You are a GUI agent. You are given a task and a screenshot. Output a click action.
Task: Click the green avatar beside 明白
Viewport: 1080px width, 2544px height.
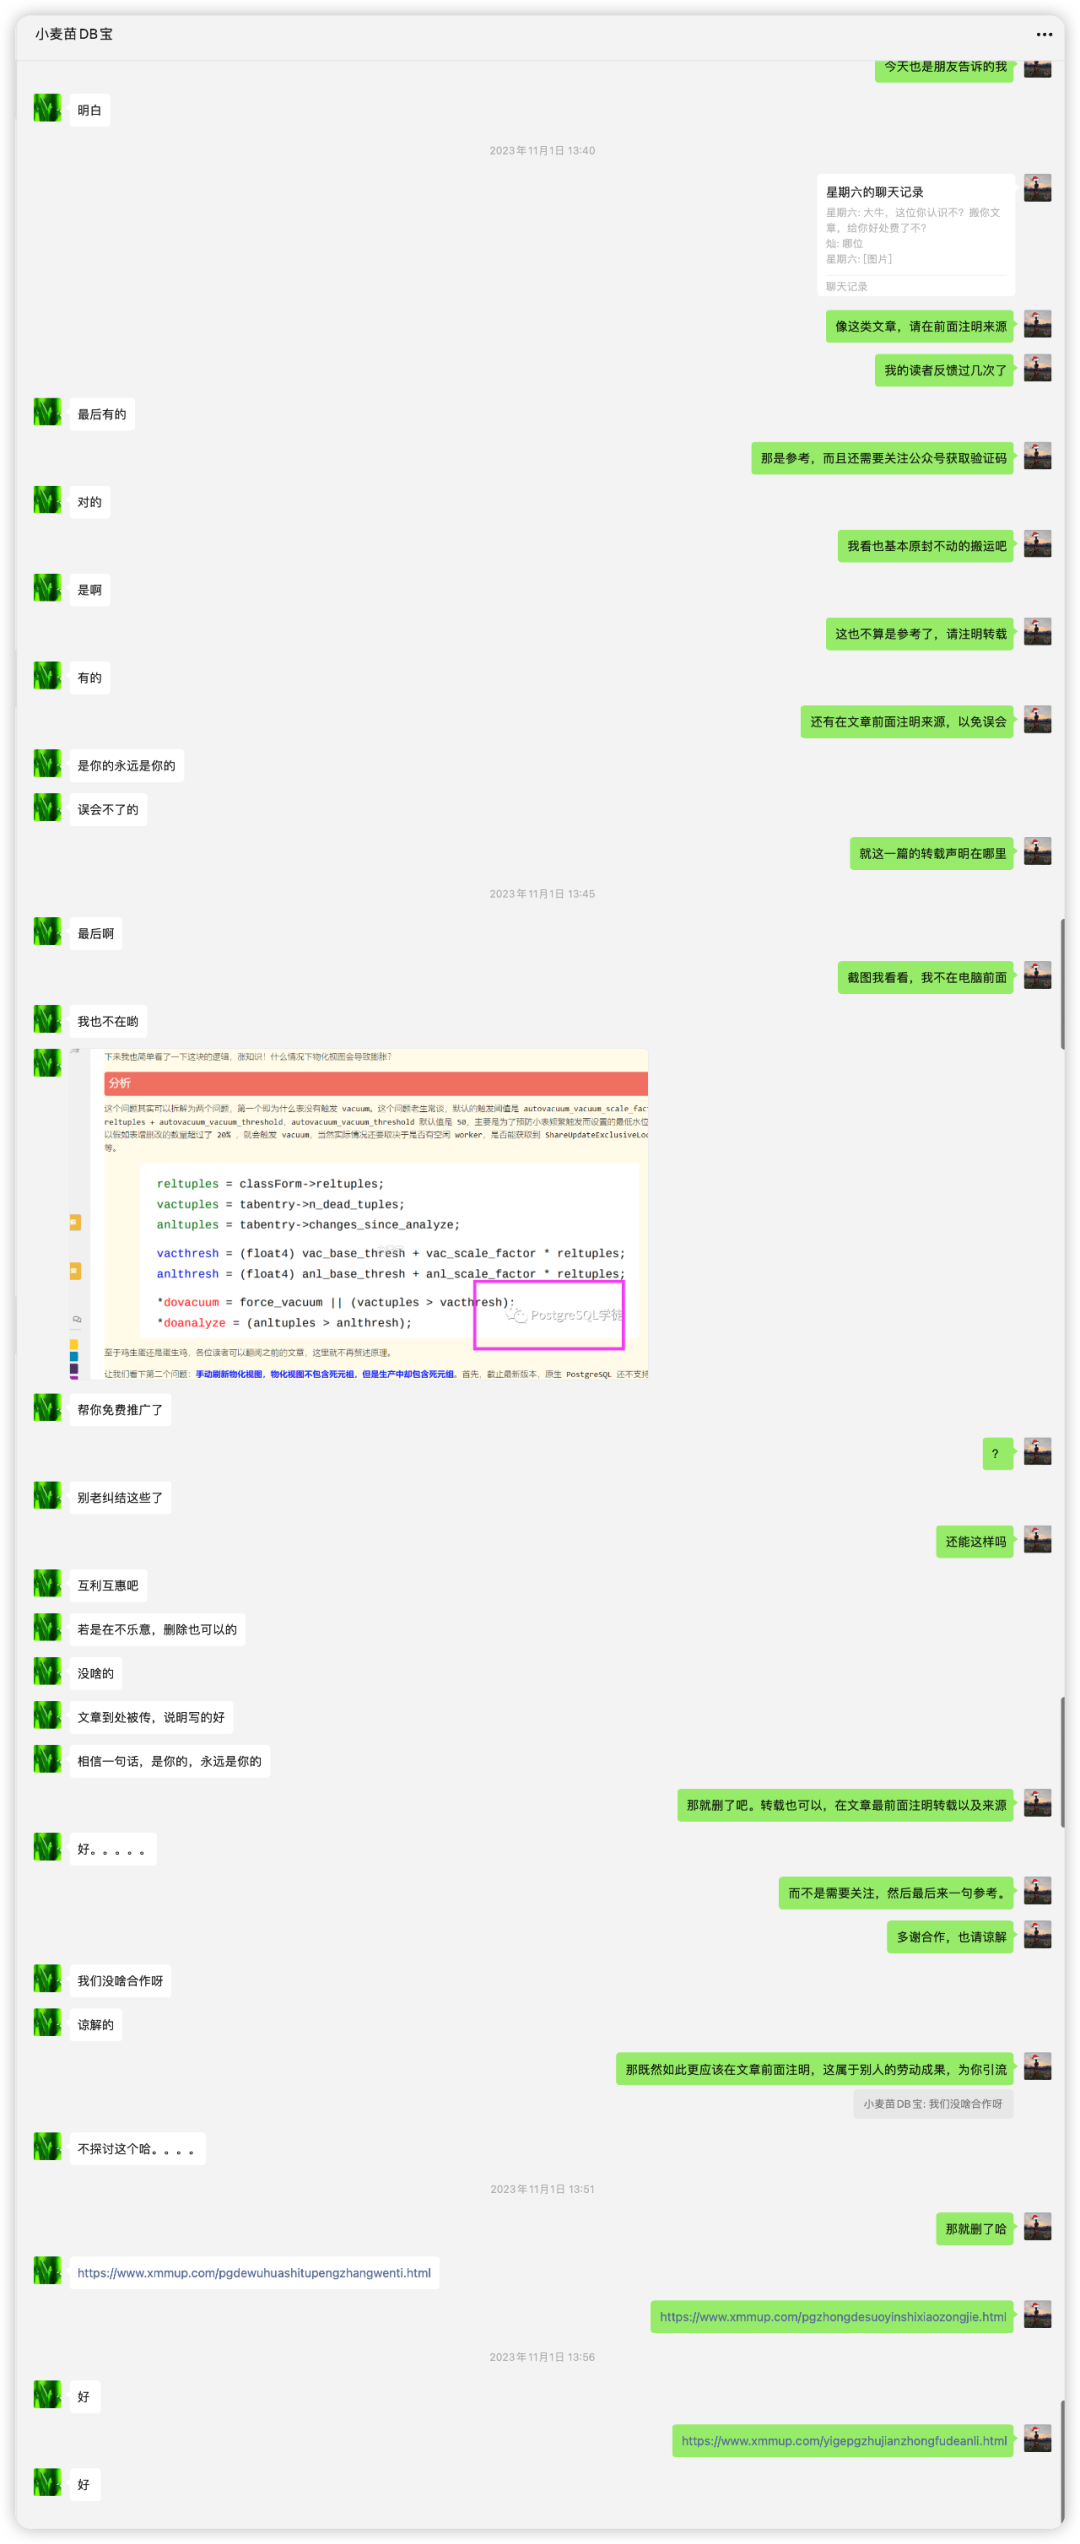[47, 108]
